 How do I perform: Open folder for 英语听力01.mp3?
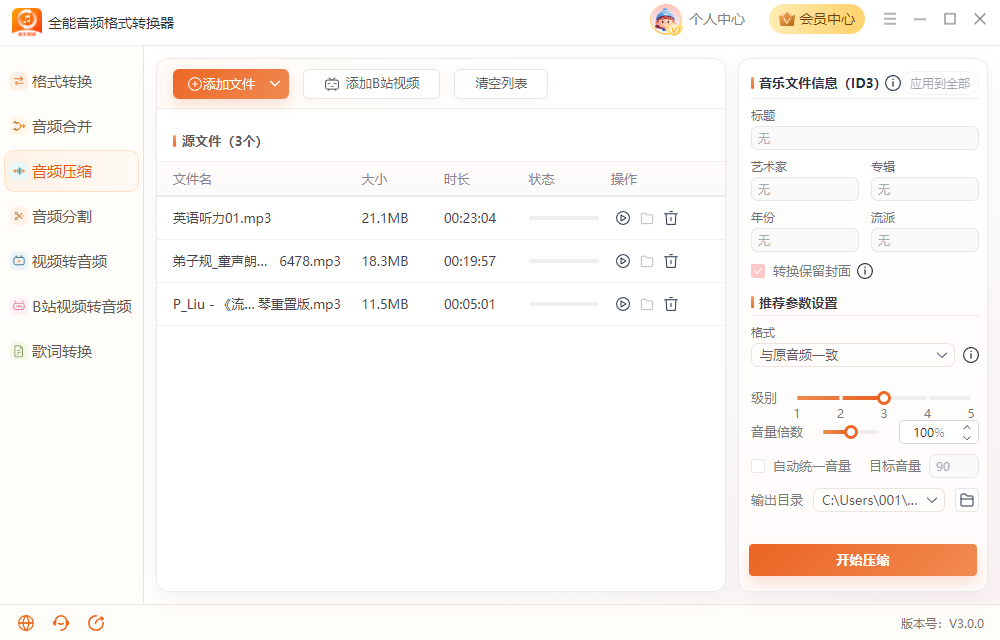click(x=647, y=218)
